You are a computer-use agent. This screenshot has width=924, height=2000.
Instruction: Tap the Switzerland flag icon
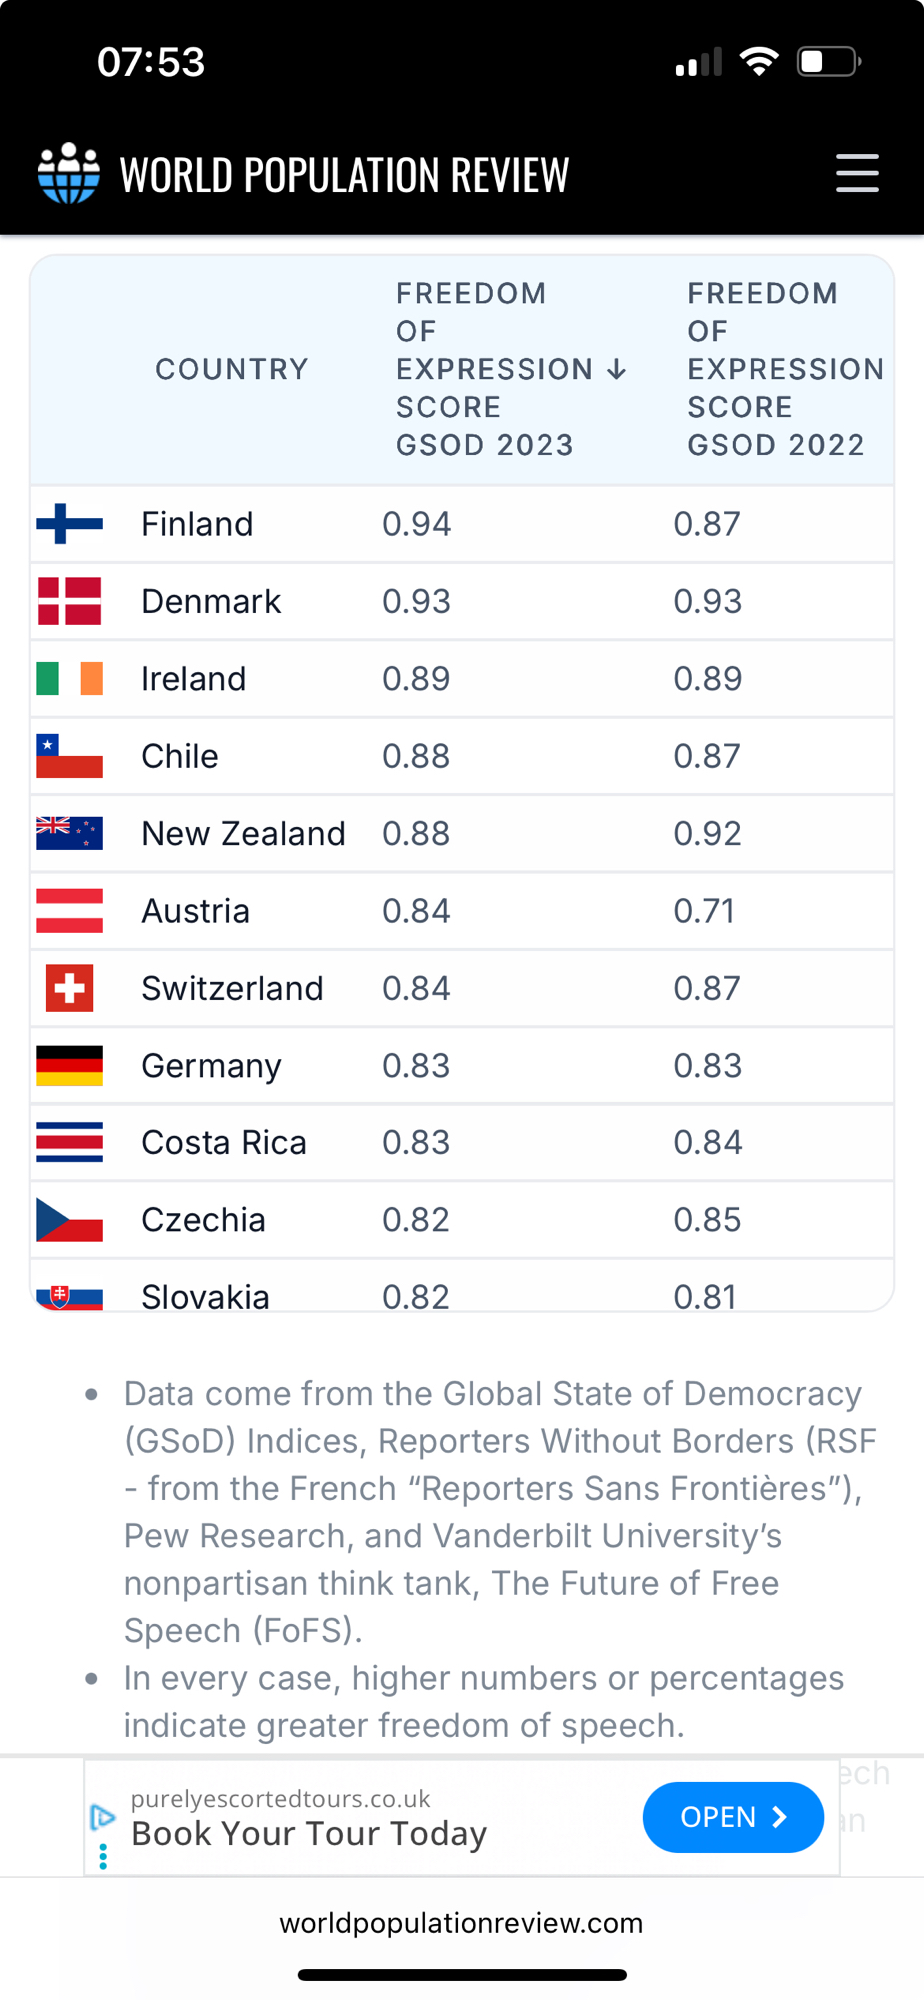[69, 988]
